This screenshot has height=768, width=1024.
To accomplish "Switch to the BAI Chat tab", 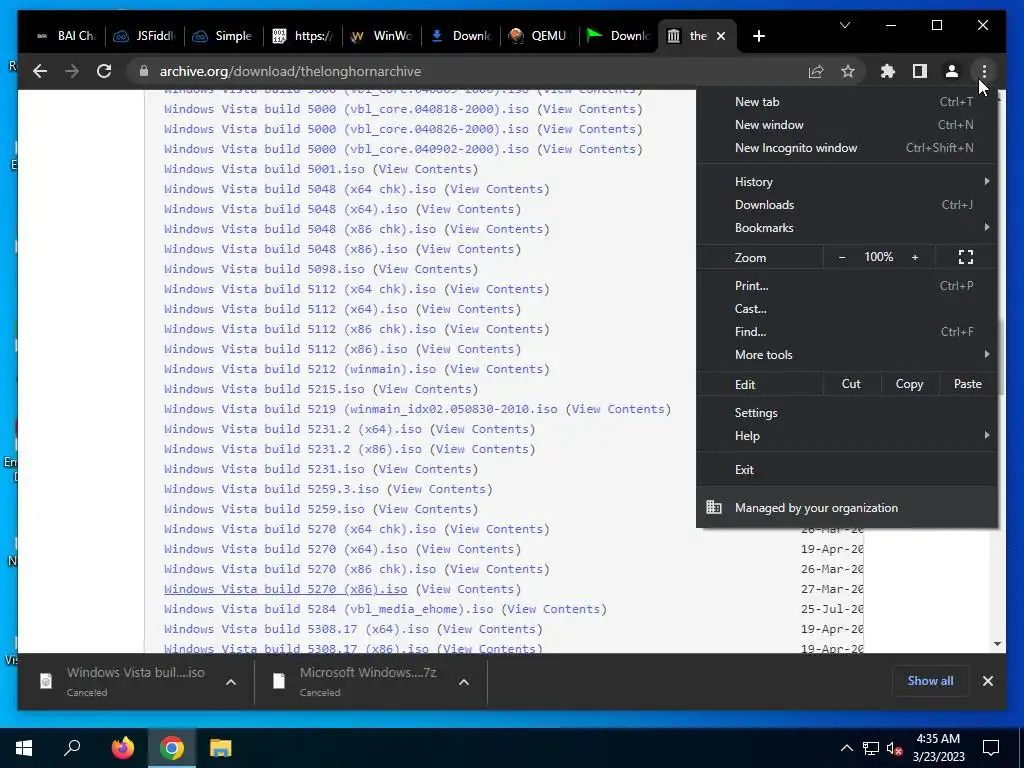I will (66, 36).
